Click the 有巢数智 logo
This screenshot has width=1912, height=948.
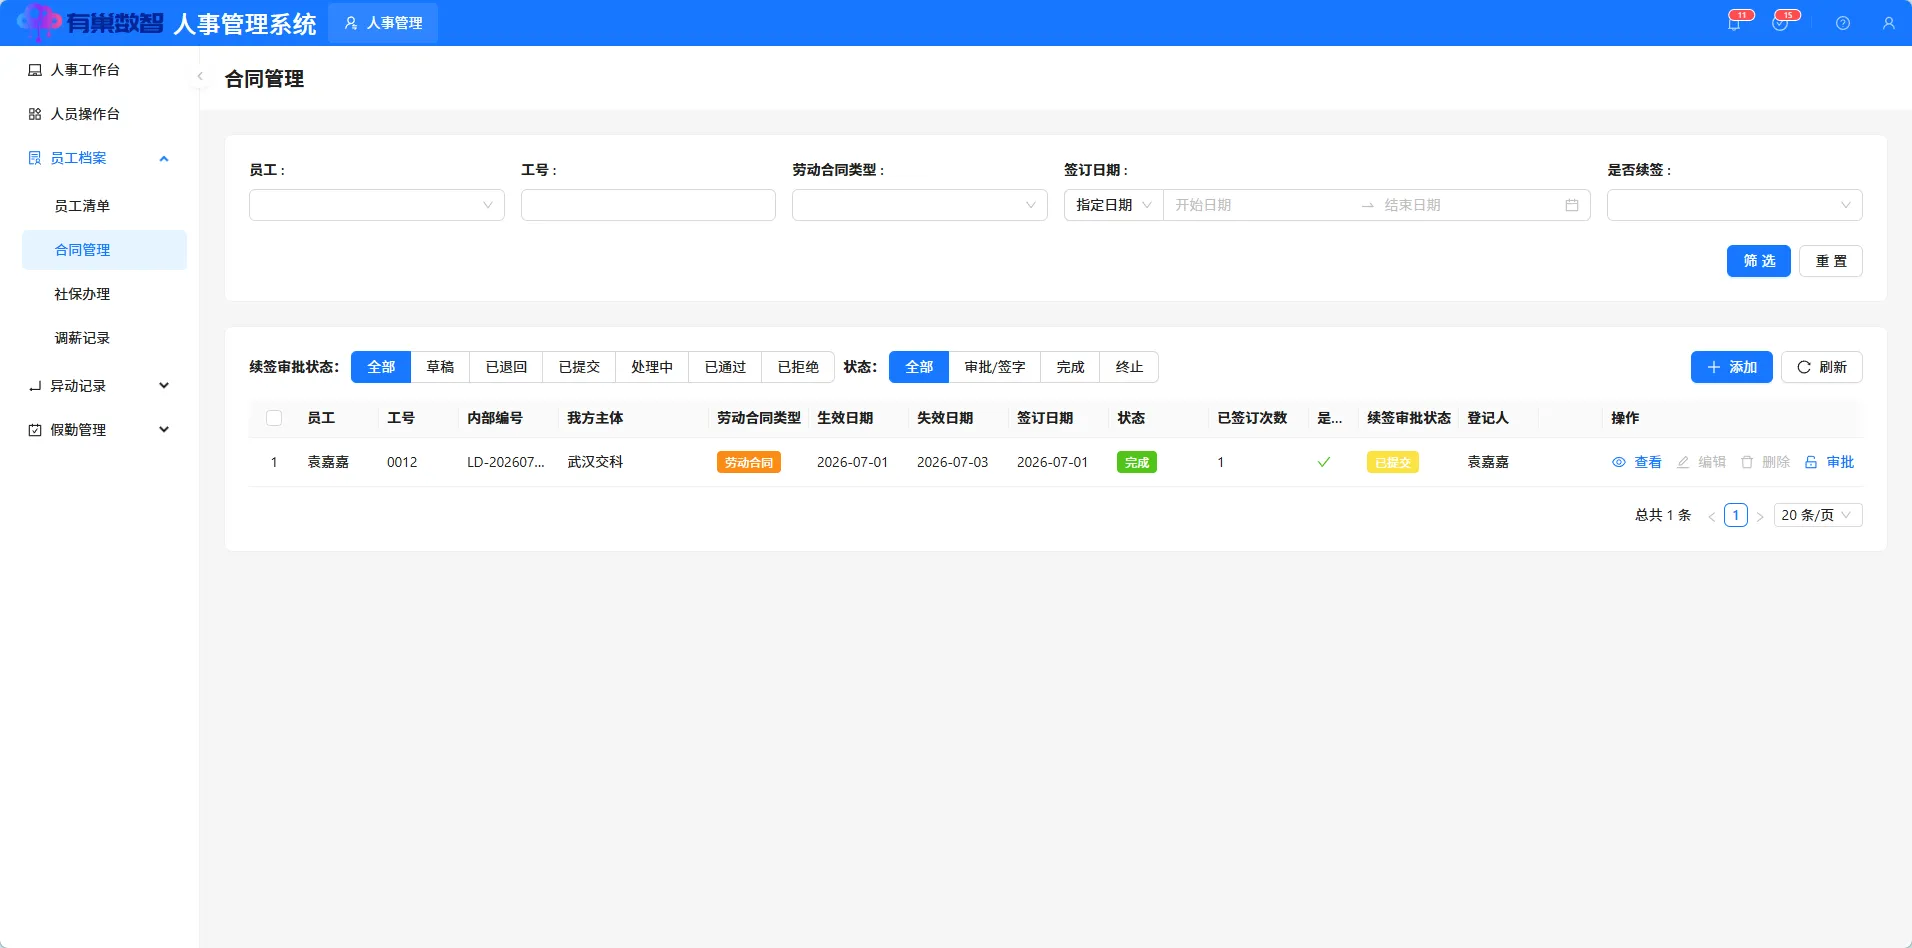click(91, 22)
